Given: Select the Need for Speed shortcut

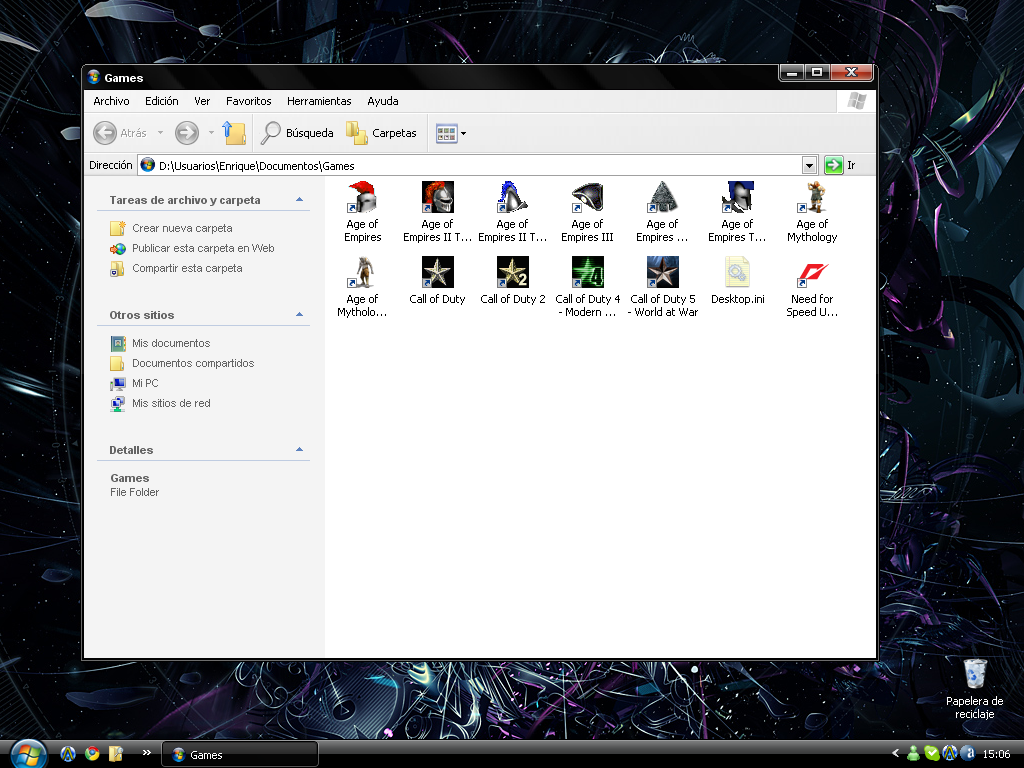Looking at the screenshot, I should pyautogui.click(x=812, y=287).
